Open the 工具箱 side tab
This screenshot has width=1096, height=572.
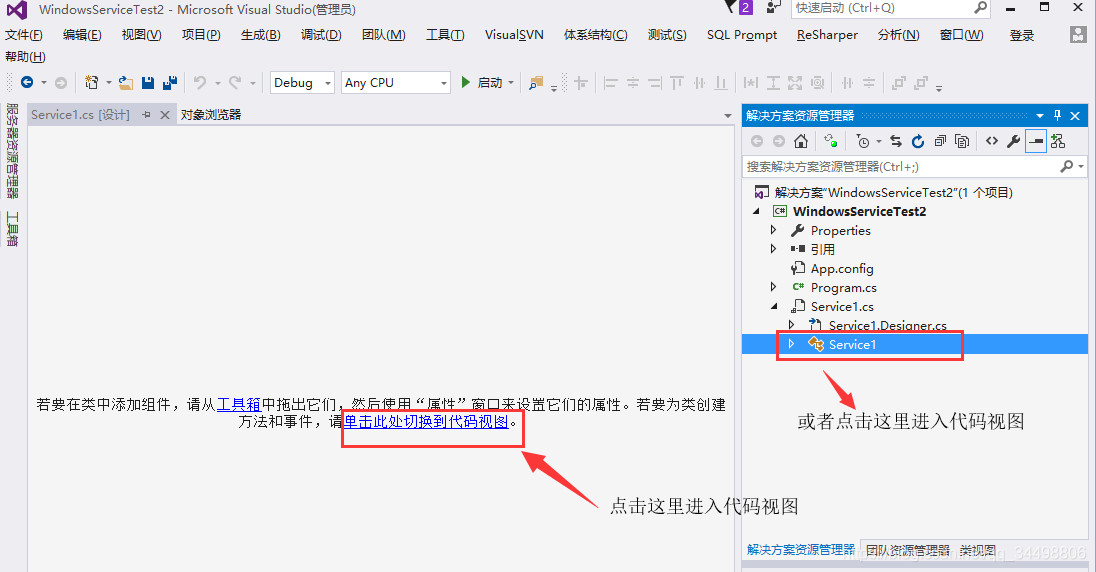(12, 229)
